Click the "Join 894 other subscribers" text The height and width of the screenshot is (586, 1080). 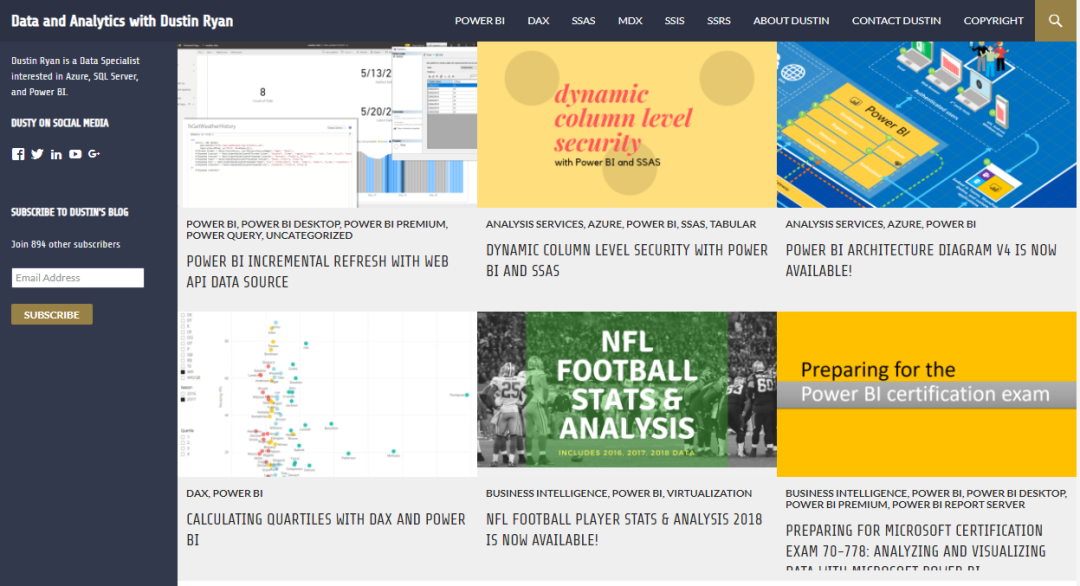(x=65, y=244)
